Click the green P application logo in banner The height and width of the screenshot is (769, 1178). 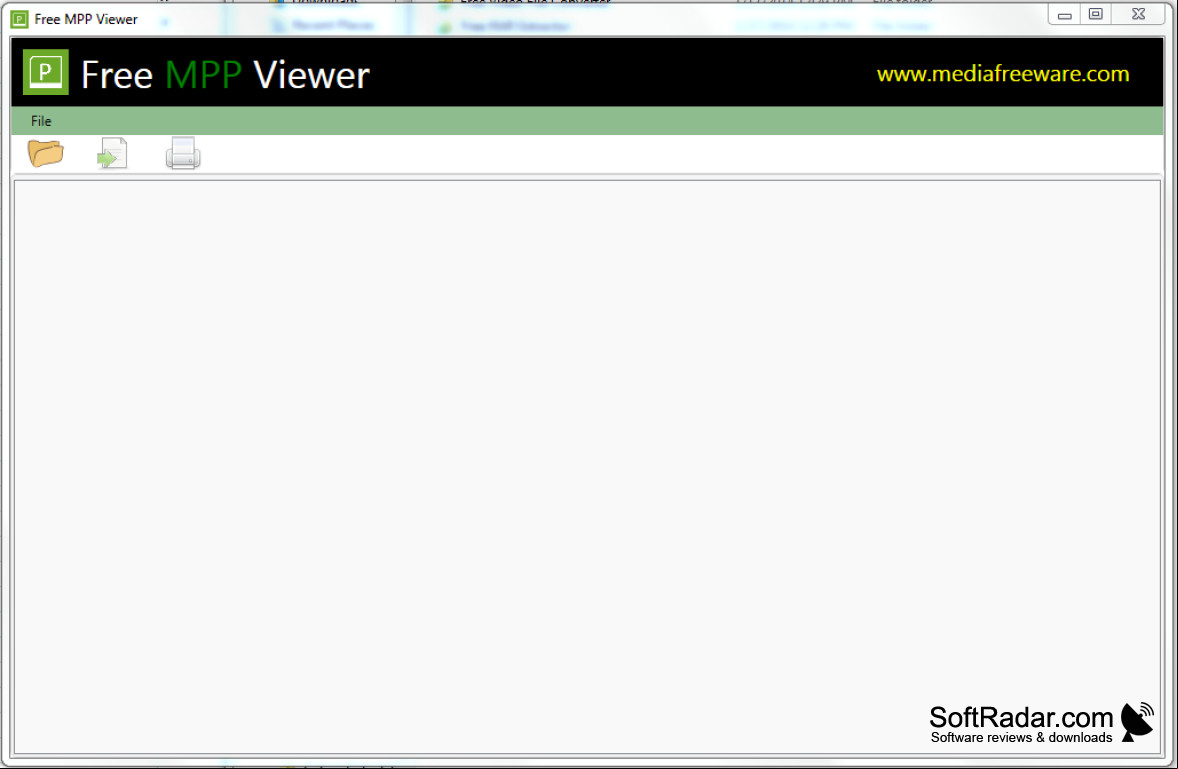pos(45,72)
